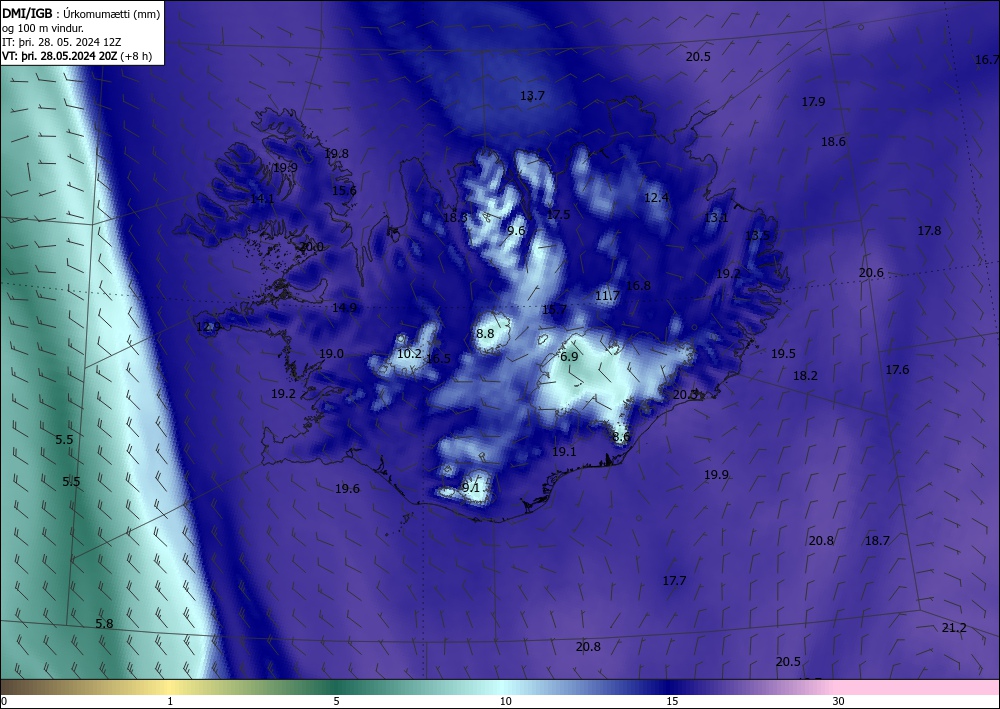1000x709 pixels.
Task: Click the 19.1 map value
Action: point(564,452)
